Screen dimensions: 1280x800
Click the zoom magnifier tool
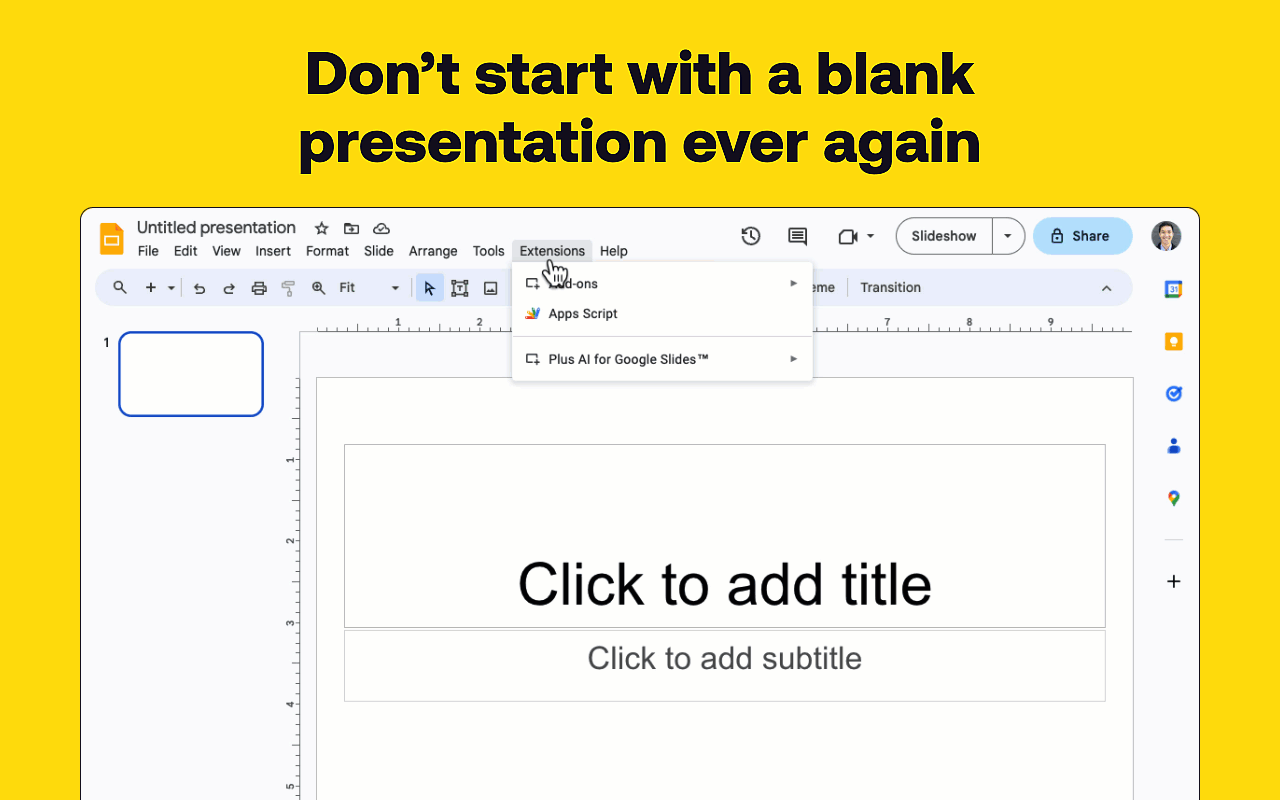319,288
